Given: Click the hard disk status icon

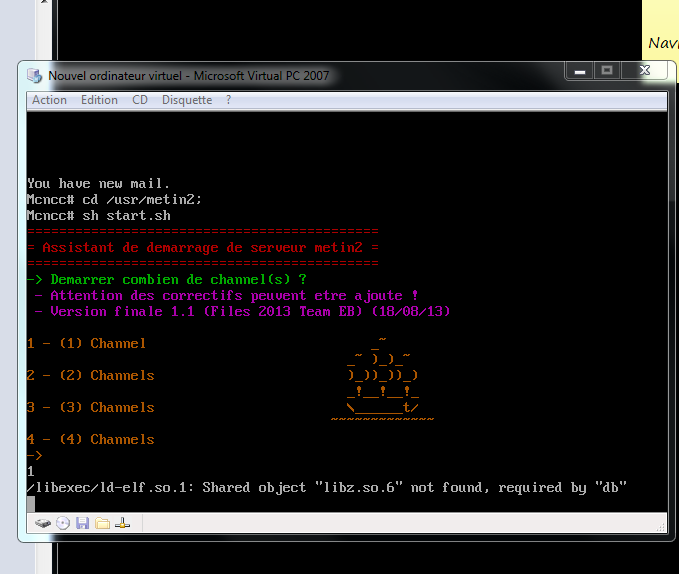Looking at the screenshot, I should tap(43, 523).
